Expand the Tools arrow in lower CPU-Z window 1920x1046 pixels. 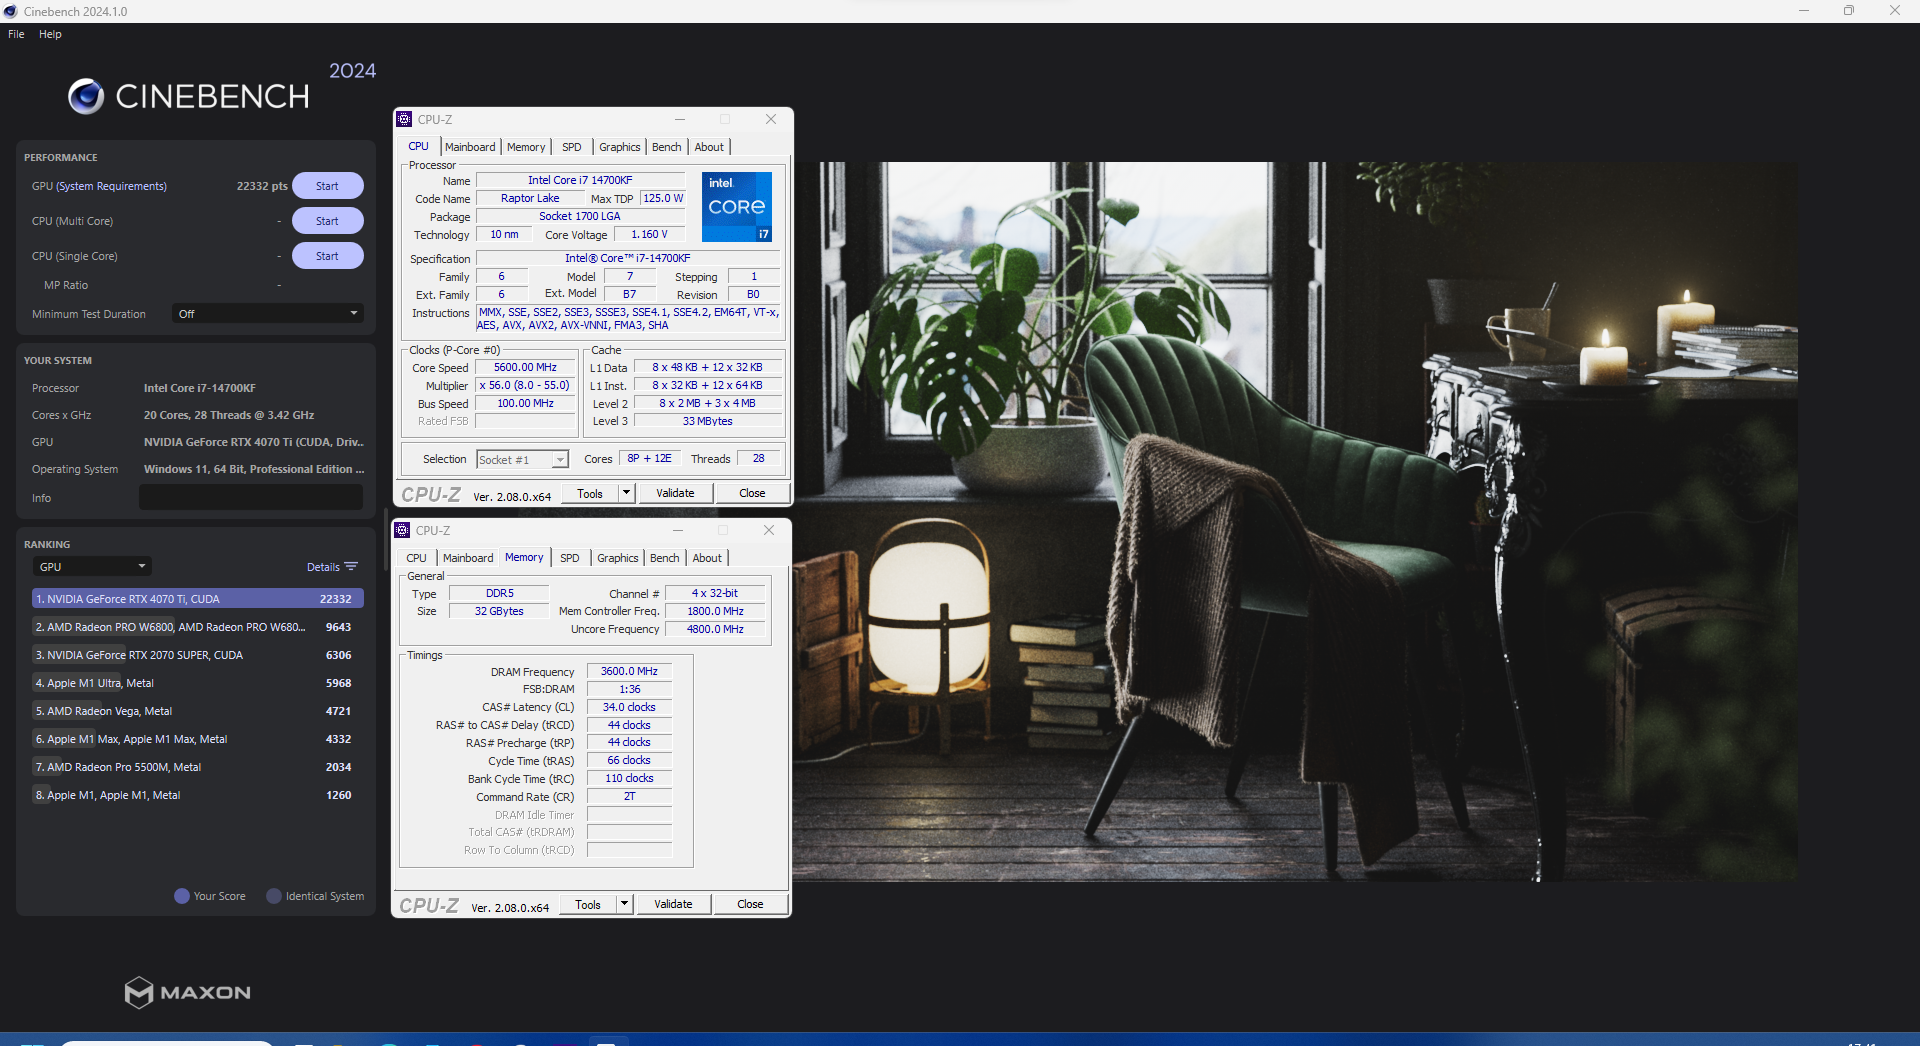click(x=624, y=904)
